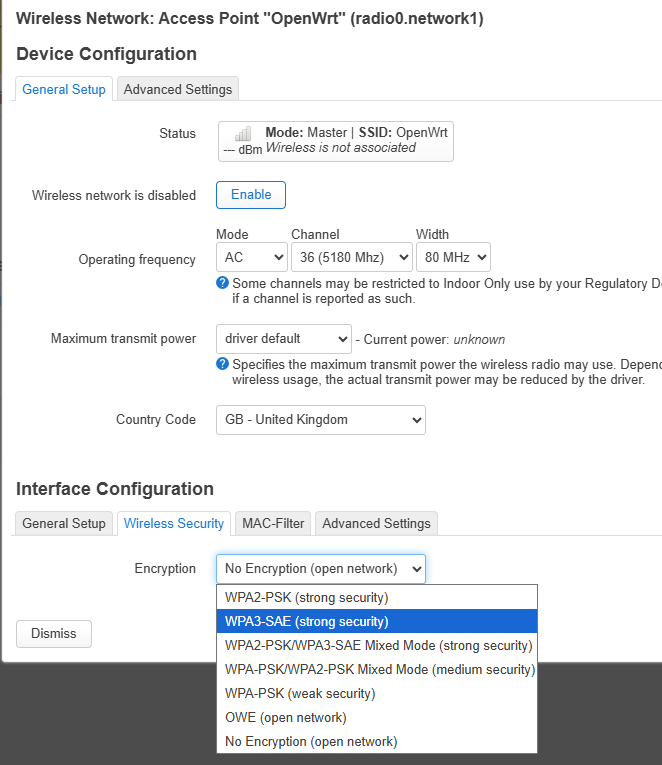Open Interface Configuration Advanced Settings tab
The height and width of the screenshot is (765, 662).
point(376,523)
